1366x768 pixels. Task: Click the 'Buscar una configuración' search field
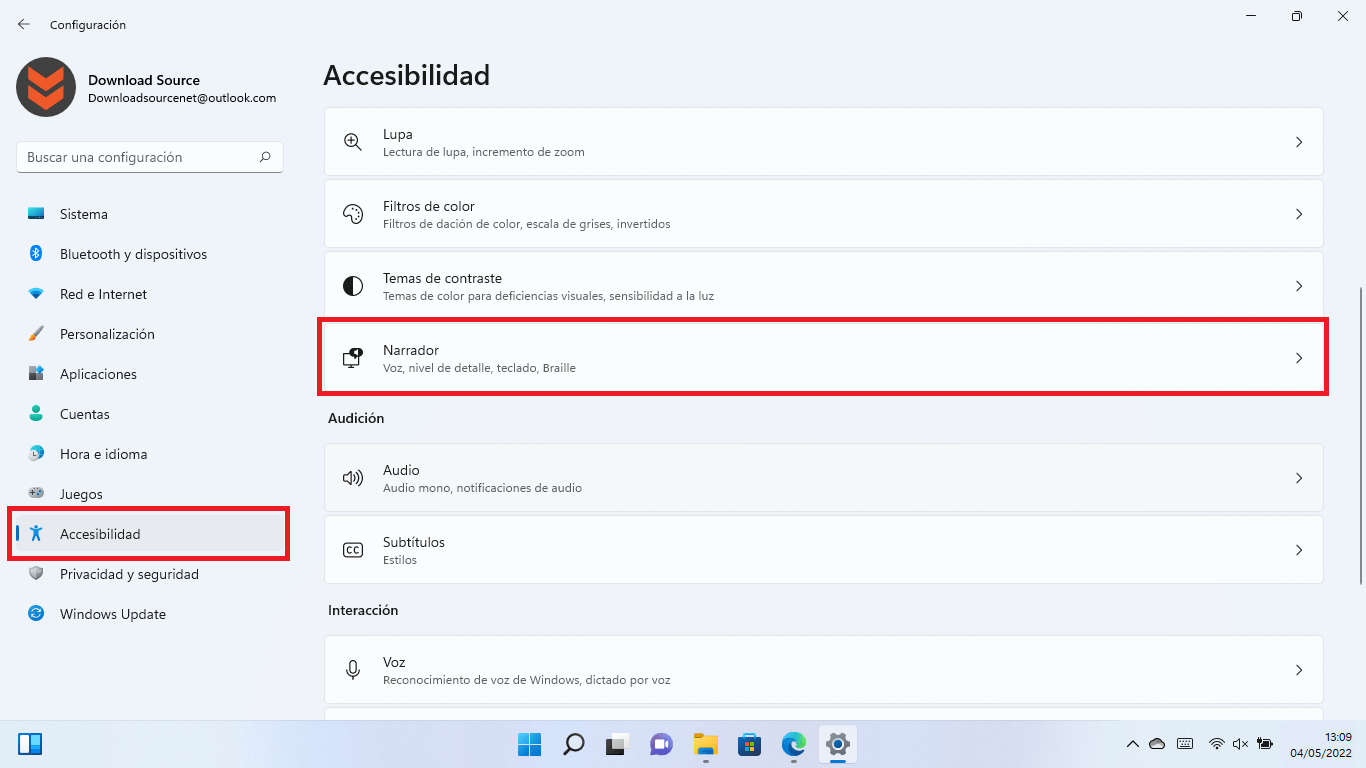tap(149, 157)
